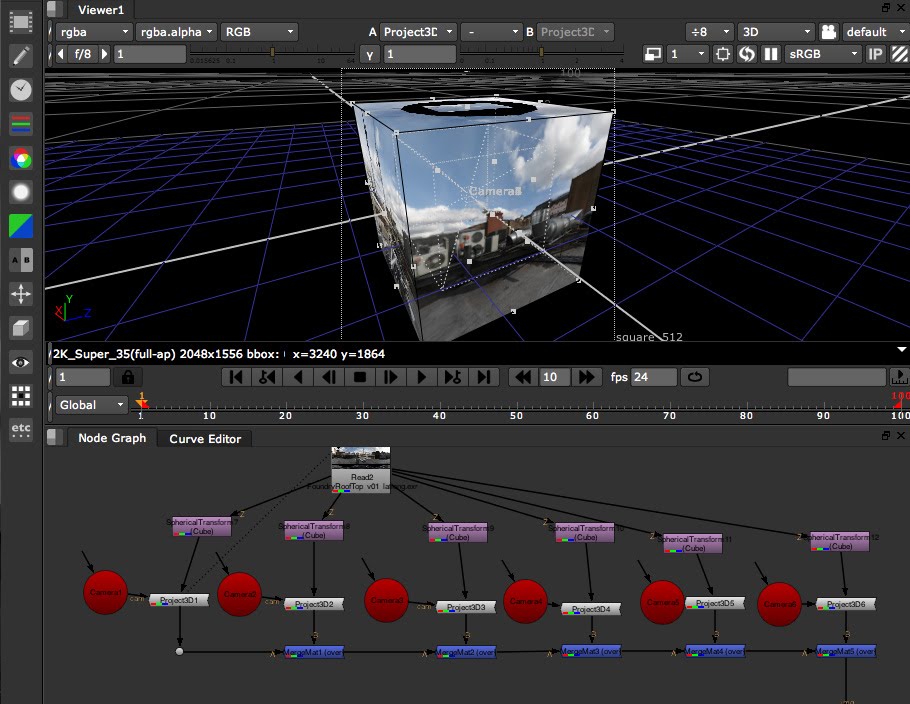The width and height of the screenshot is (910, 704).
Task: Open the Transform nodes menu (four-arrow icon)
Action: coord(21,294)
